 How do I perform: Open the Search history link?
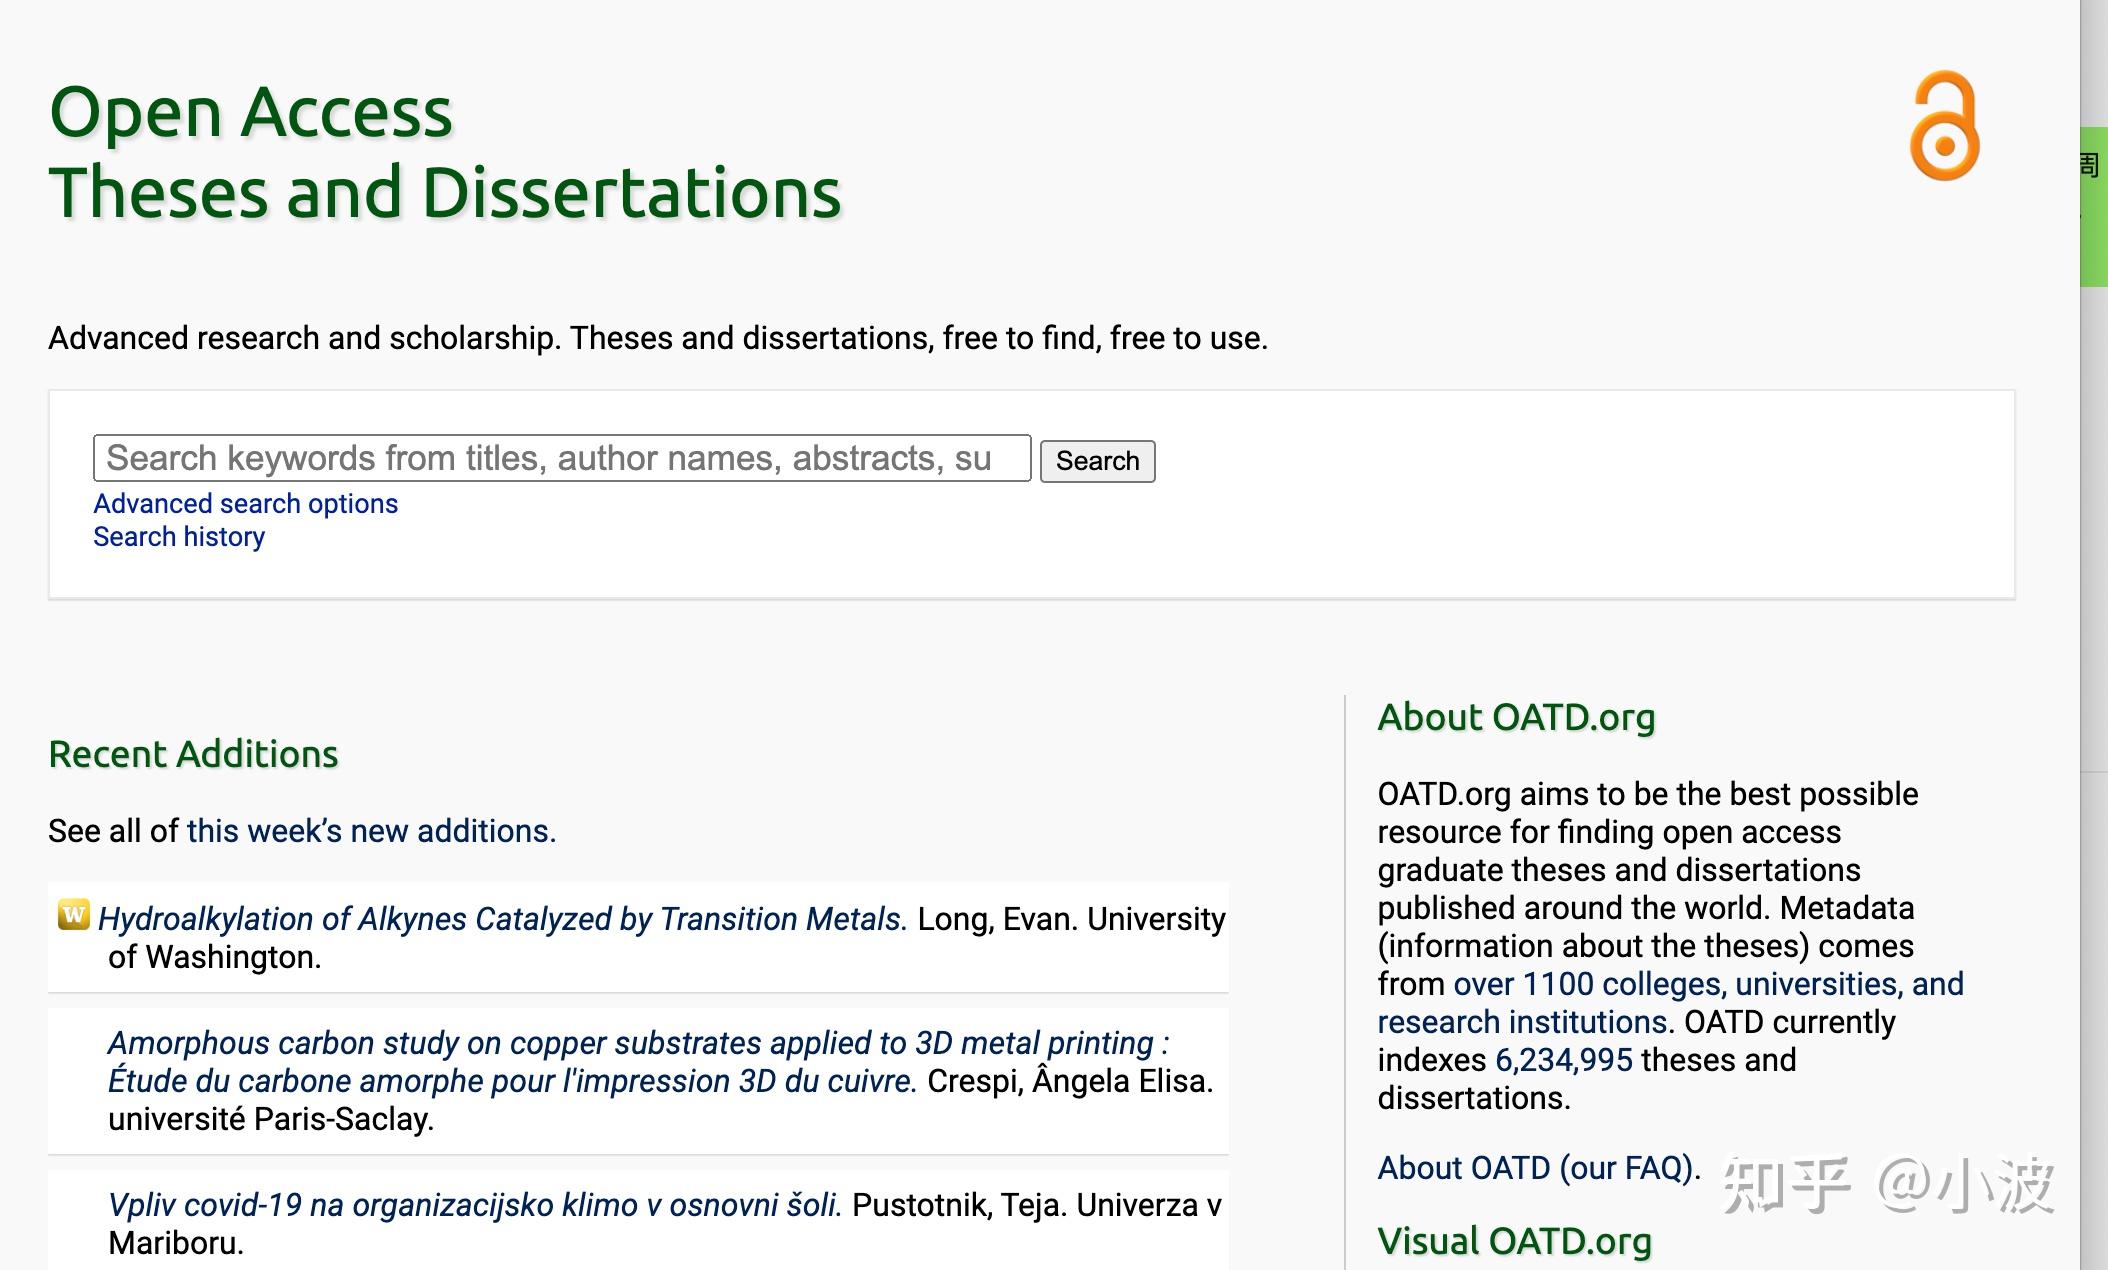point(179,537)
